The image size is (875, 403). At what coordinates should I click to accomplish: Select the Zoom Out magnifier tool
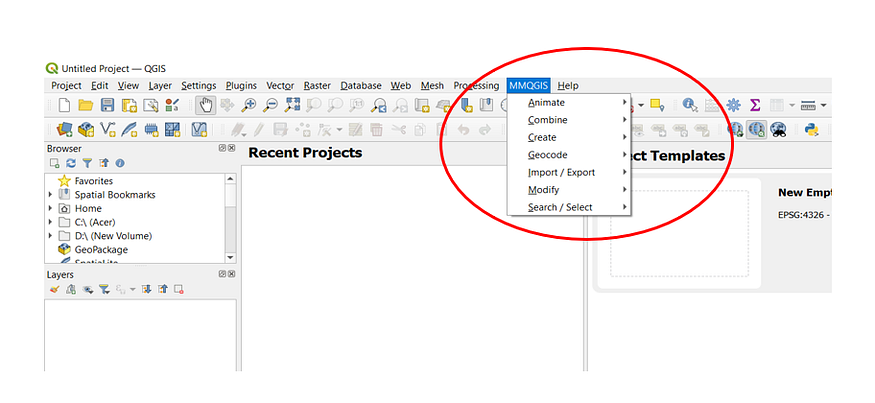click(x=270, y=105)
